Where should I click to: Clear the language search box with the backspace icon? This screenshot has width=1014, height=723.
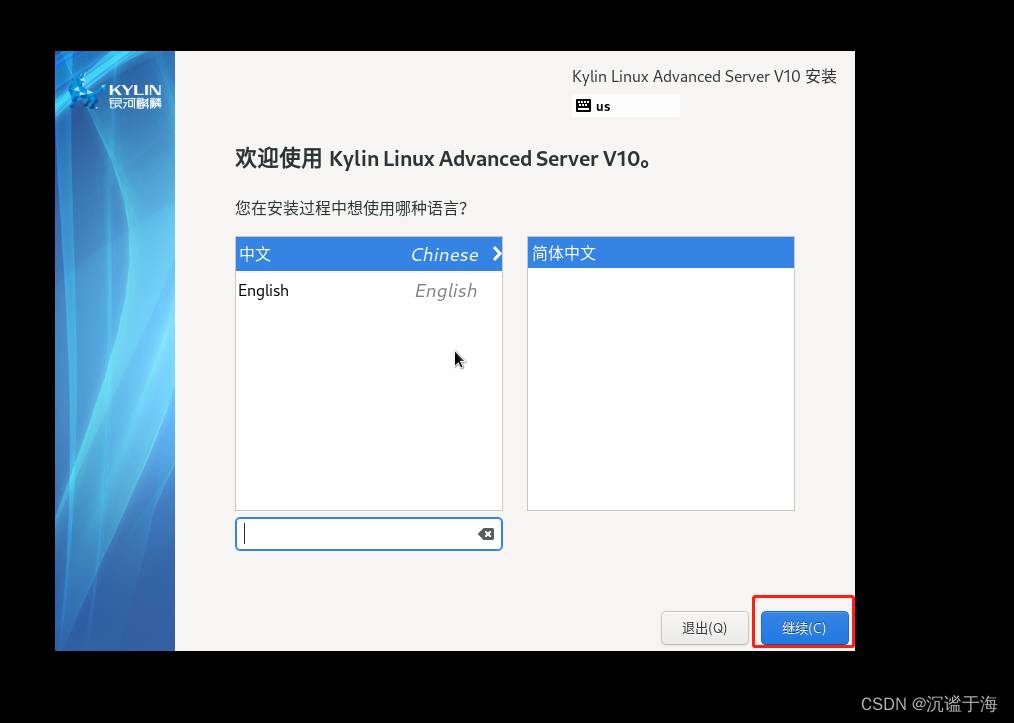point(486,534)
